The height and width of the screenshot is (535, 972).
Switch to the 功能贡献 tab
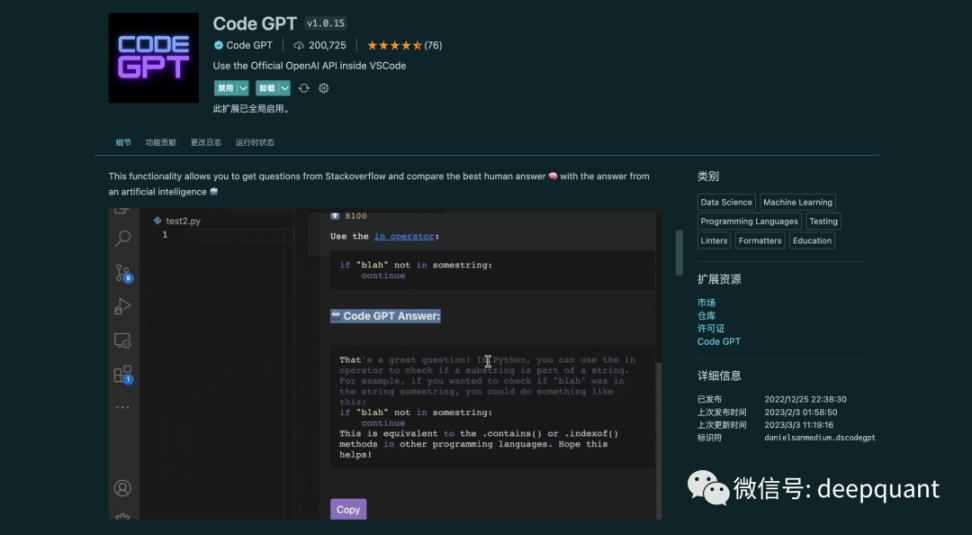(x=161, y=143)
